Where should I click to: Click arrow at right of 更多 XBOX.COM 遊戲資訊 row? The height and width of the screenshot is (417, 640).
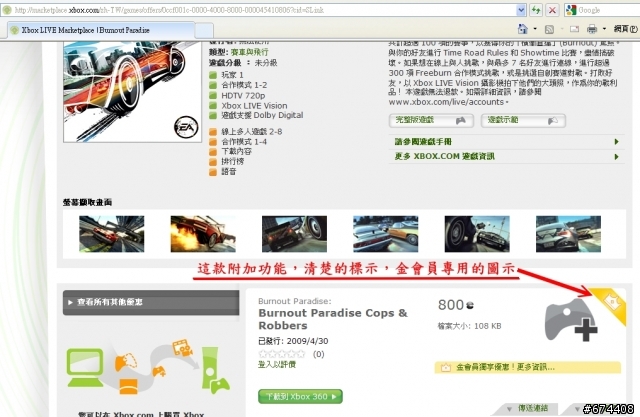point(616,156)
